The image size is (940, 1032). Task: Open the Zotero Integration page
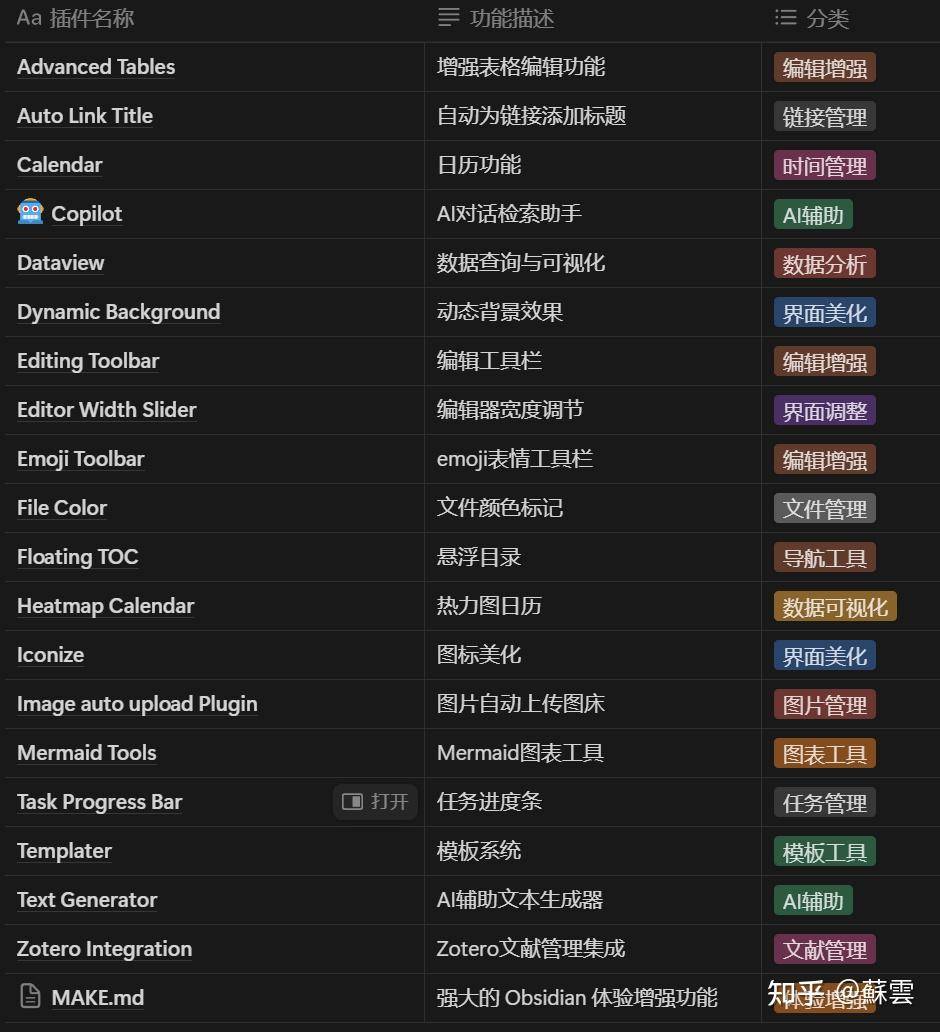tap(105, 949)
